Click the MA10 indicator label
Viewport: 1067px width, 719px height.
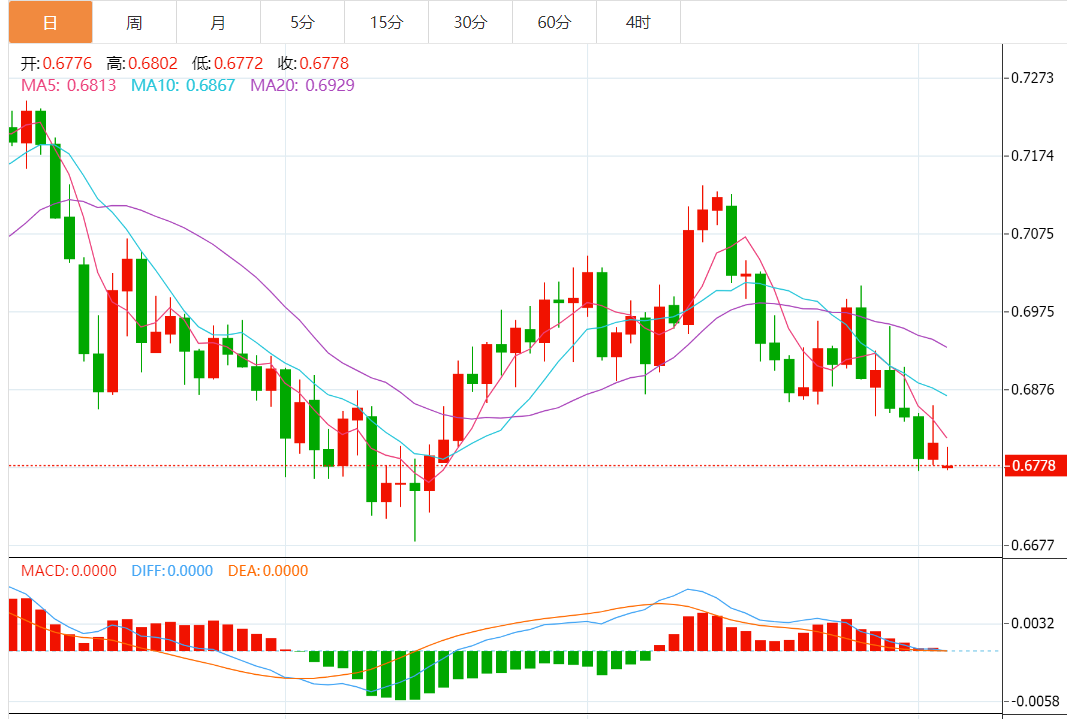(x=183, y=85)
